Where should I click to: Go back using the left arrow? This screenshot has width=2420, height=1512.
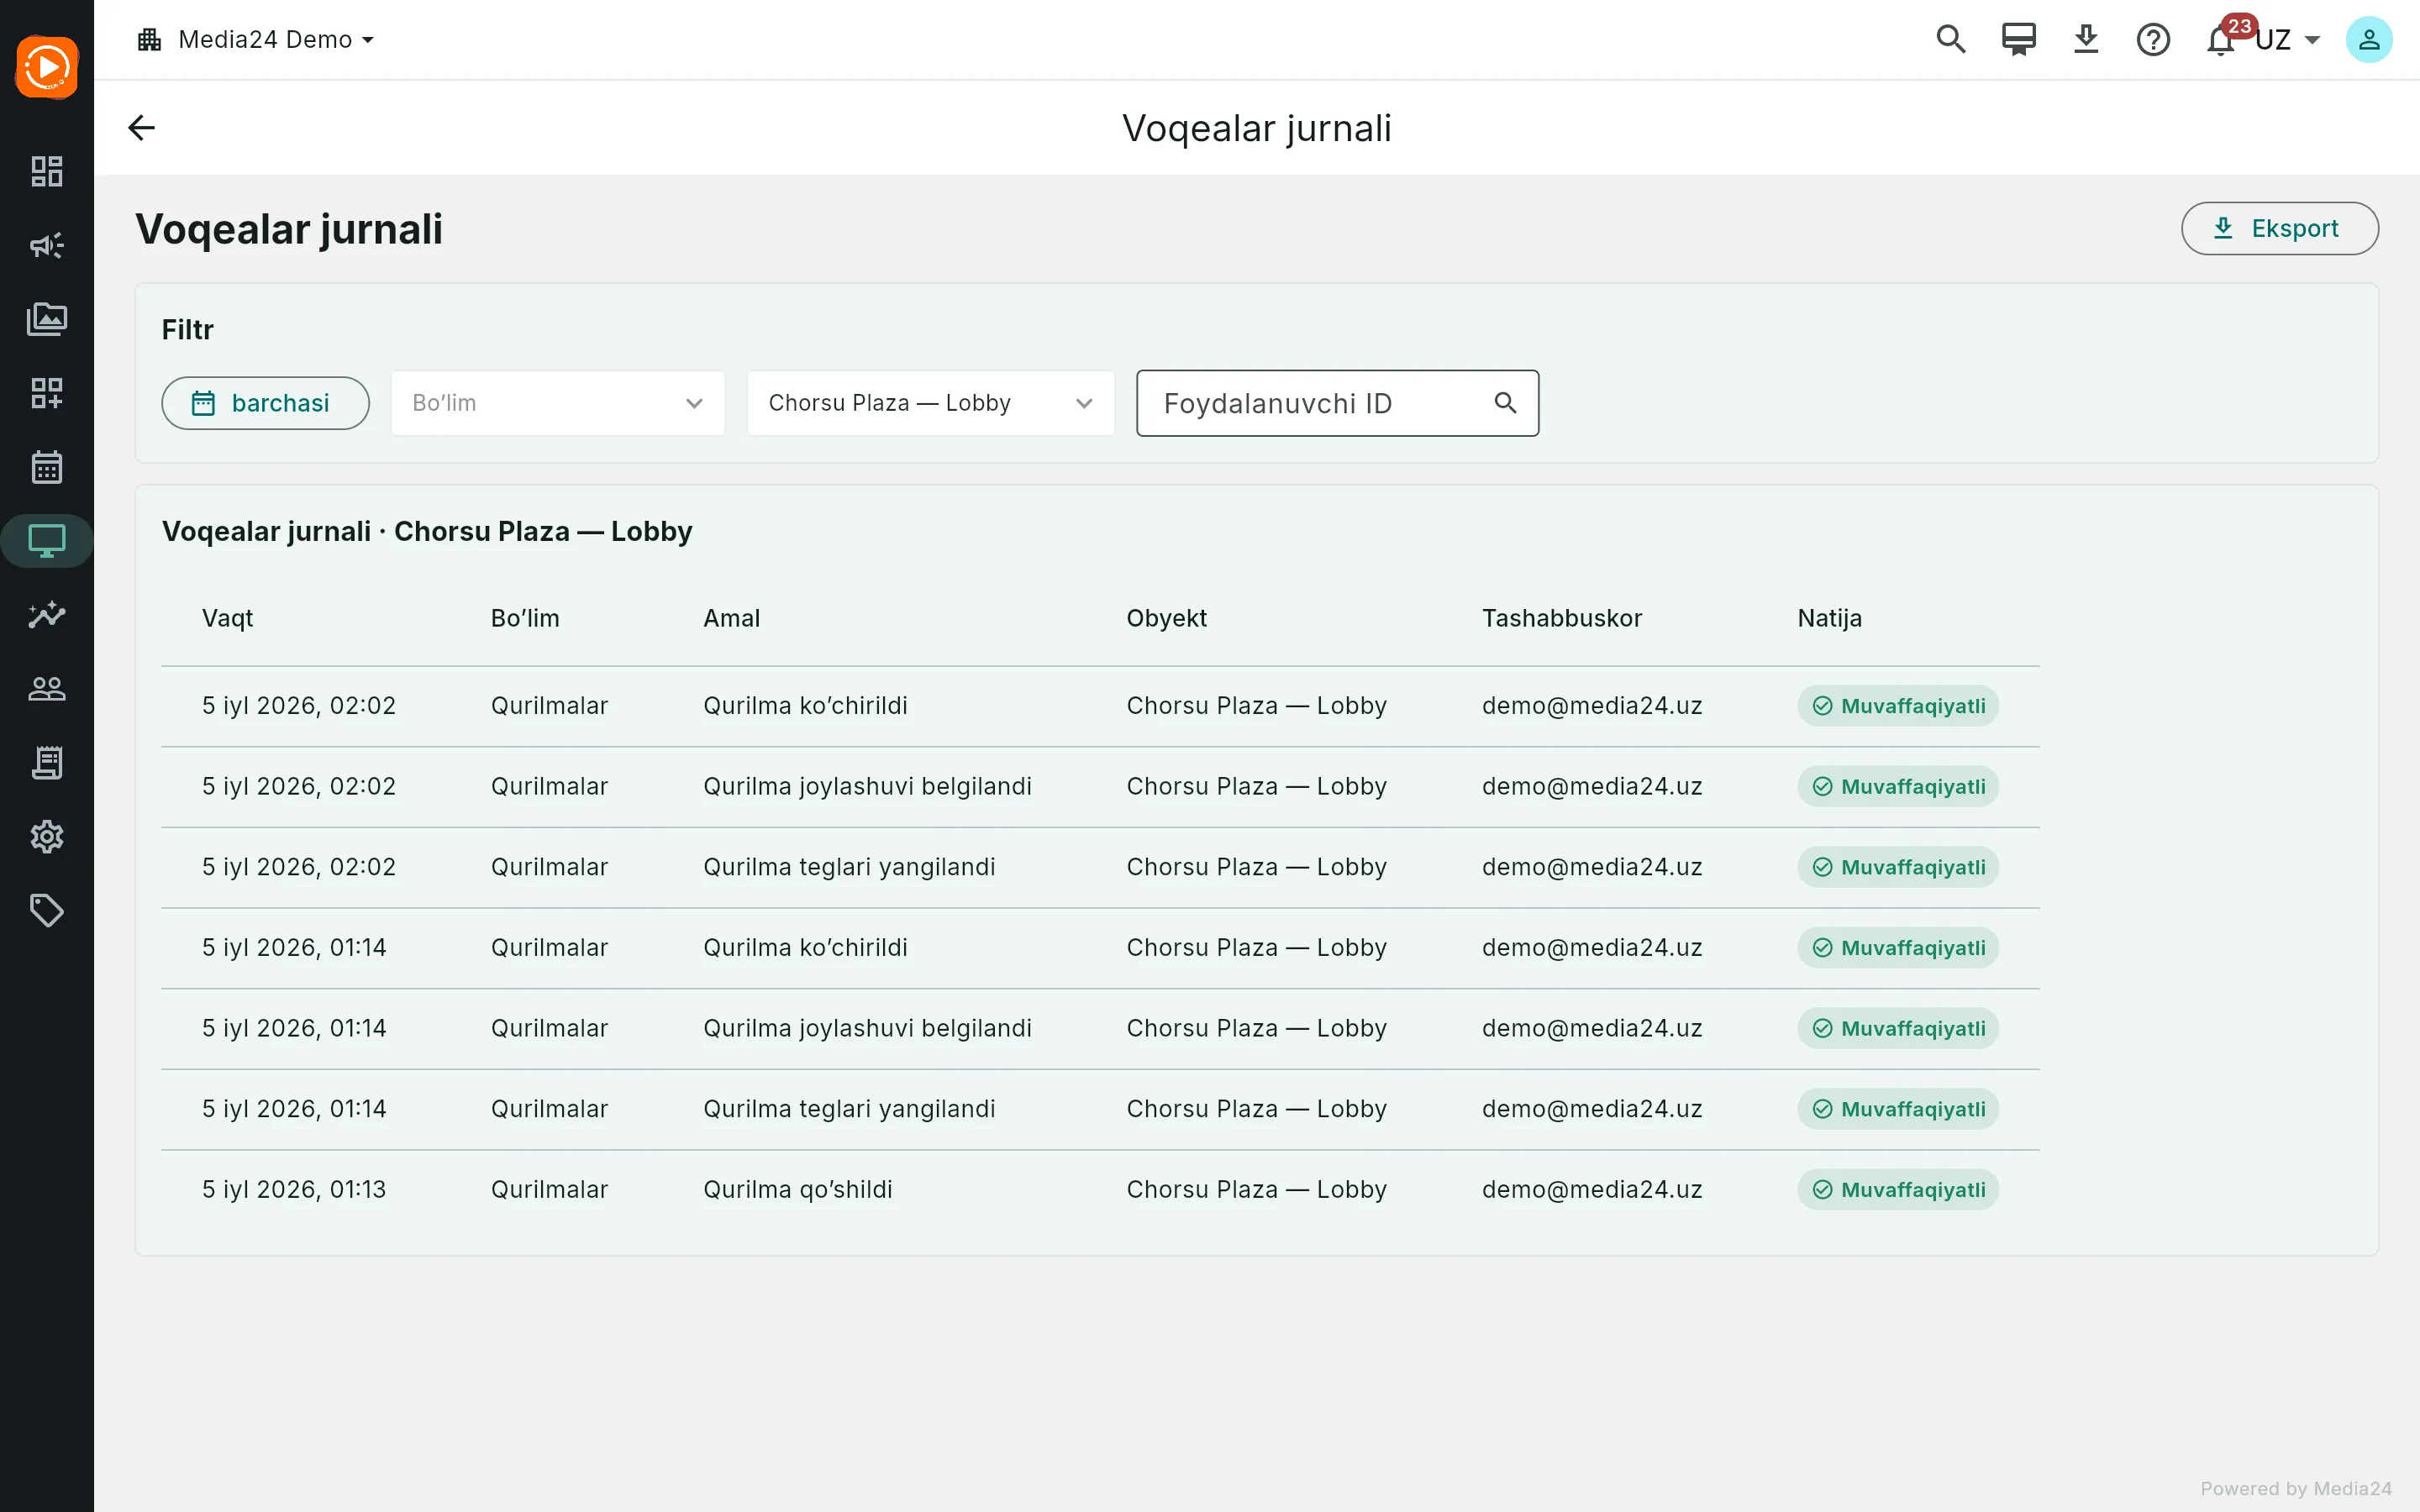coord(142,128)
